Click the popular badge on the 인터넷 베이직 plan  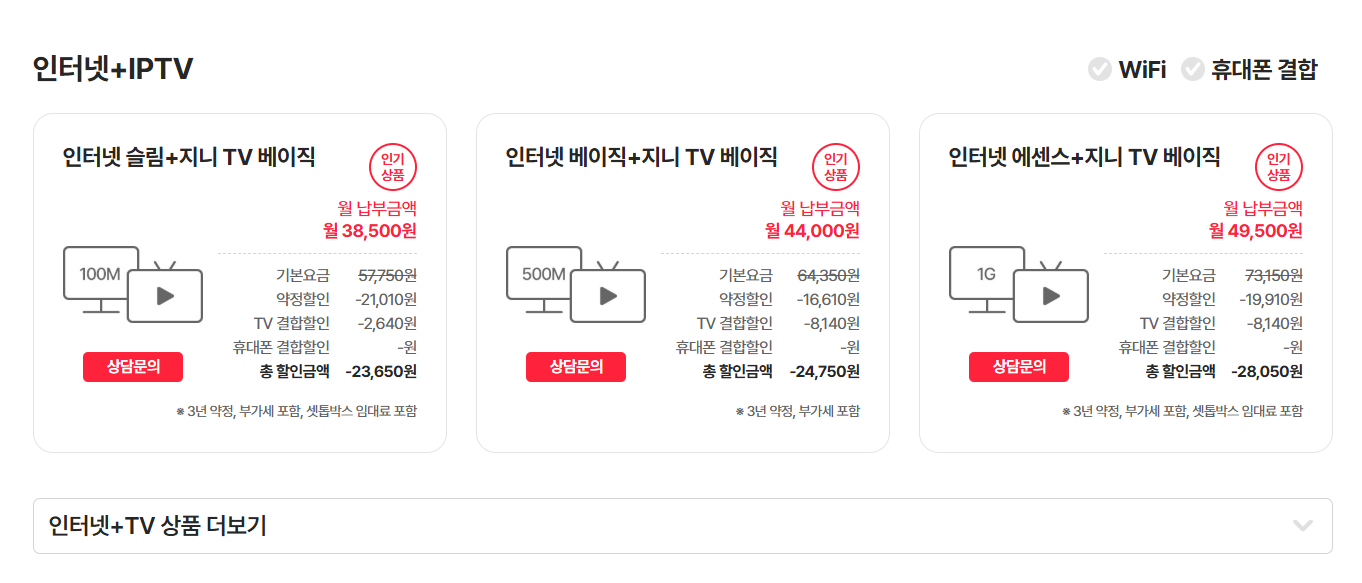(x=836, y=167)
